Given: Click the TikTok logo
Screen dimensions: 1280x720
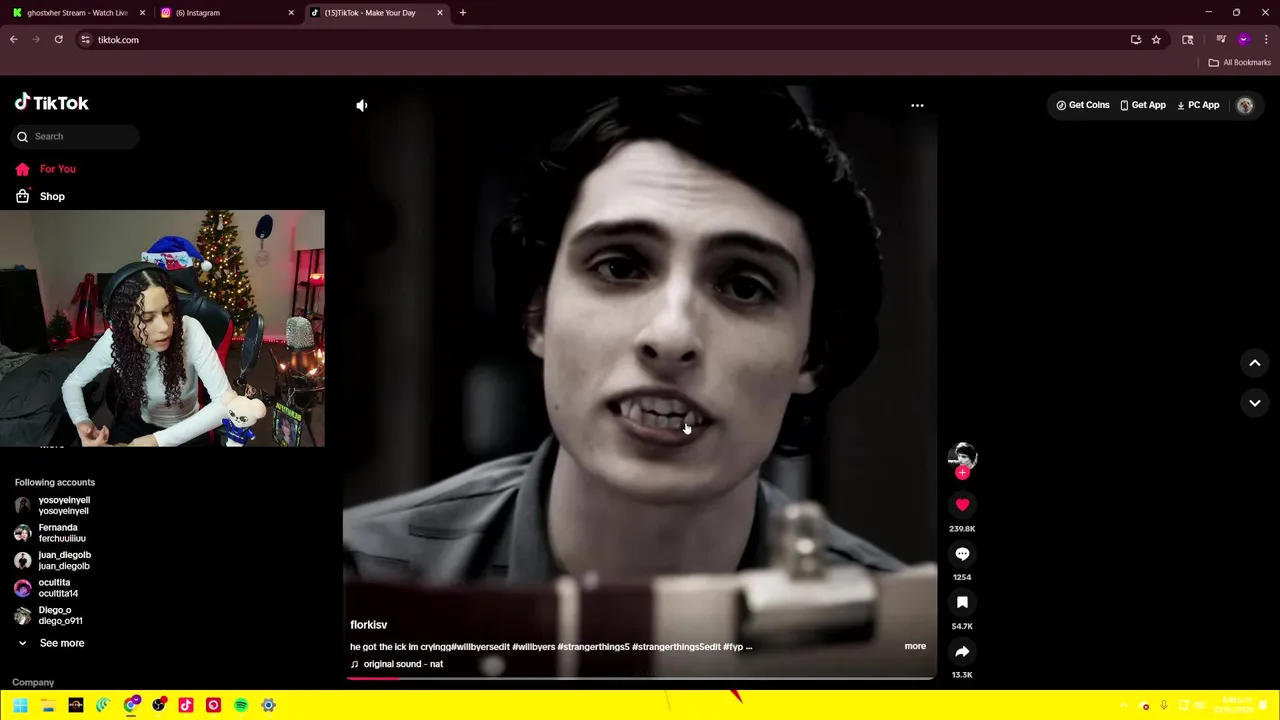Looking at the screenshot, I should pos(52,103).
